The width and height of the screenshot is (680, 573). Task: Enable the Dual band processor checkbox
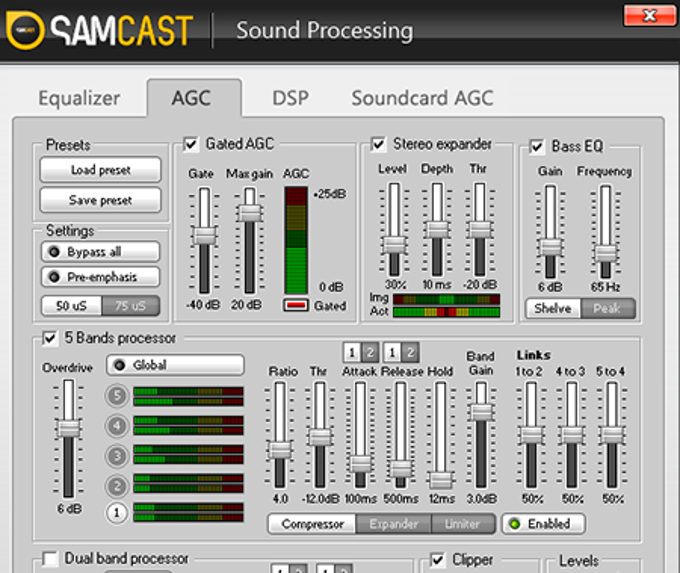pyautogui.click(x=50, y=559)
